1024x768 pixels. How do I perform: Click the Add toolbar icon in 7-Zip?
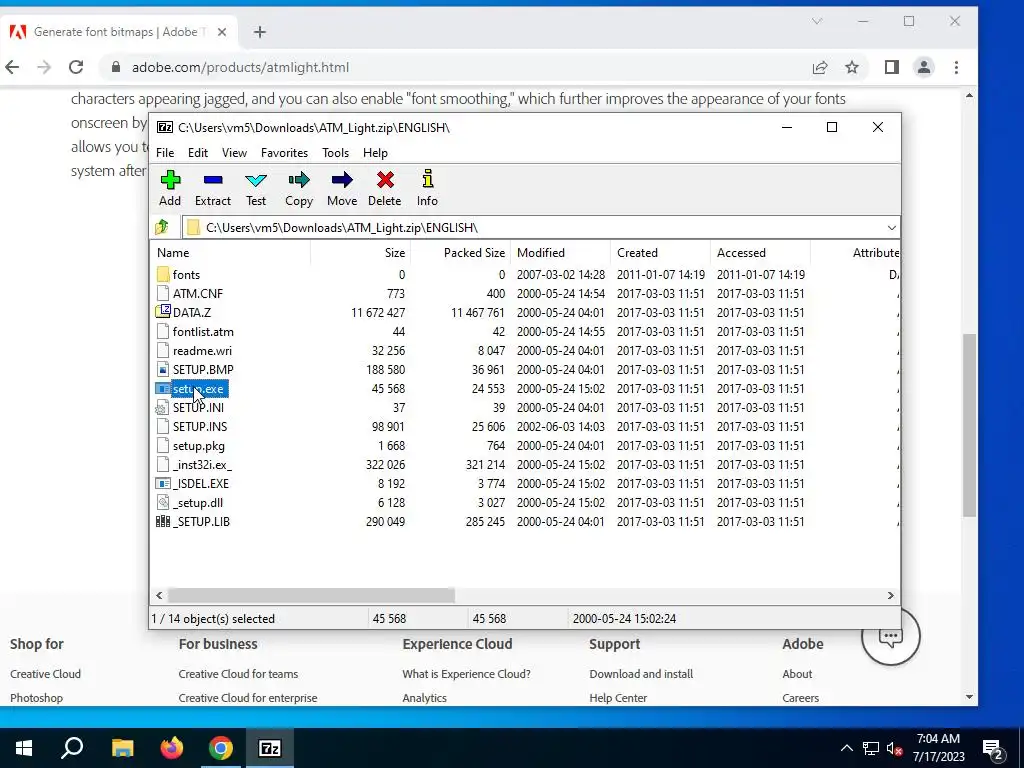point(170,180)
